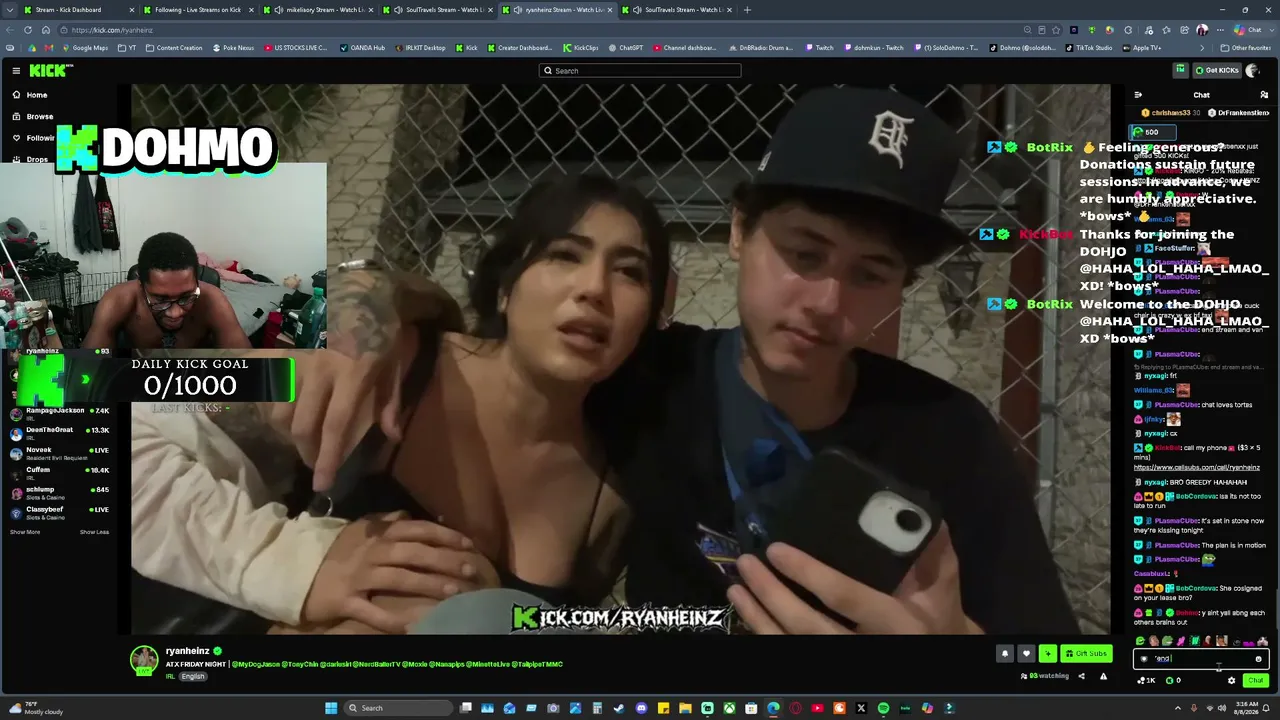Screen dimensions: 1280x720
Task: Open the callsubs.com link in chat
Action: pyautogui.click(x=1197, y=467)
